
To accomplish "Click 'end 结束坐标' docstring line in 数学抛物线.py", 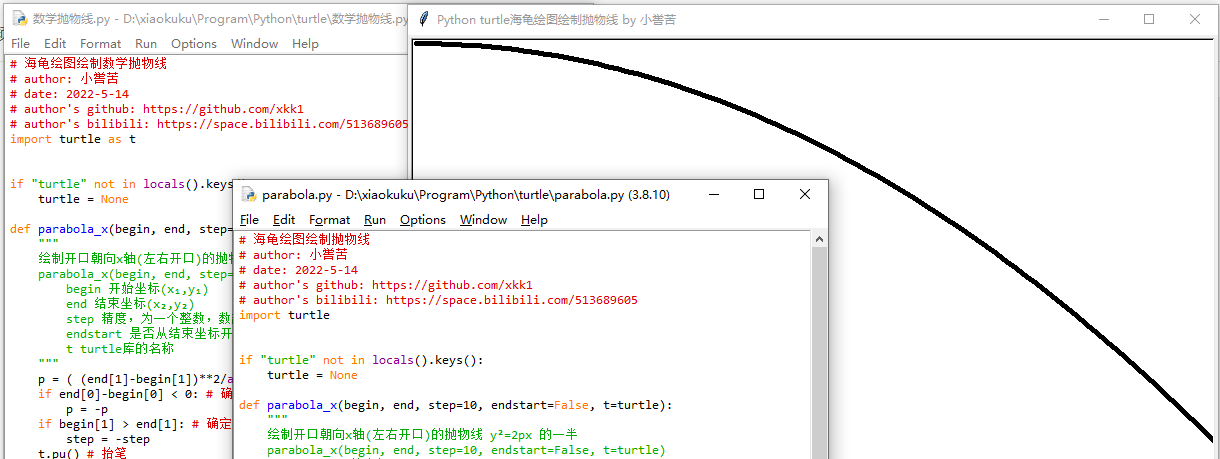I will [131, 304].
